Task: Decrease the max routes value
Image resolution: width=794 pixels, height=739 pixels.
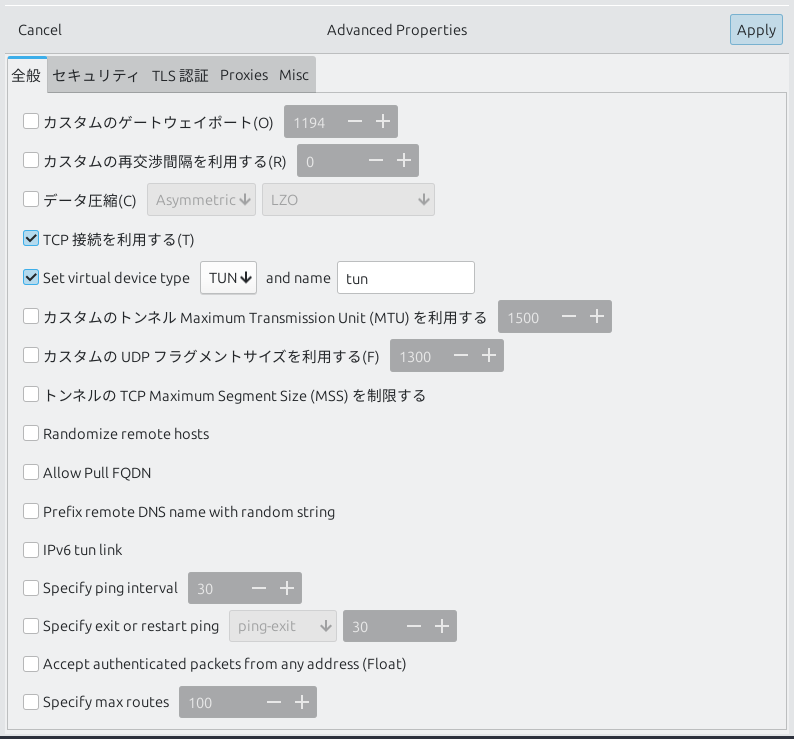Action: pos(274,702)
